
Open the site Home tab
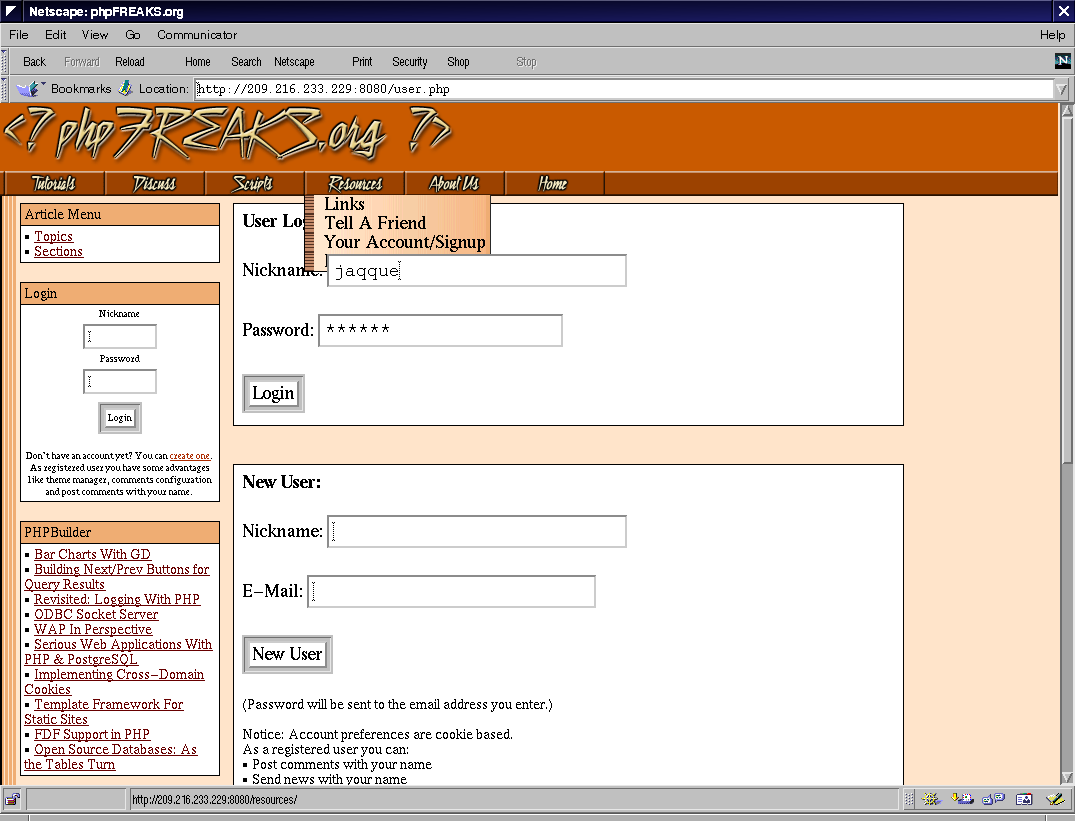(x=554, y=184)
